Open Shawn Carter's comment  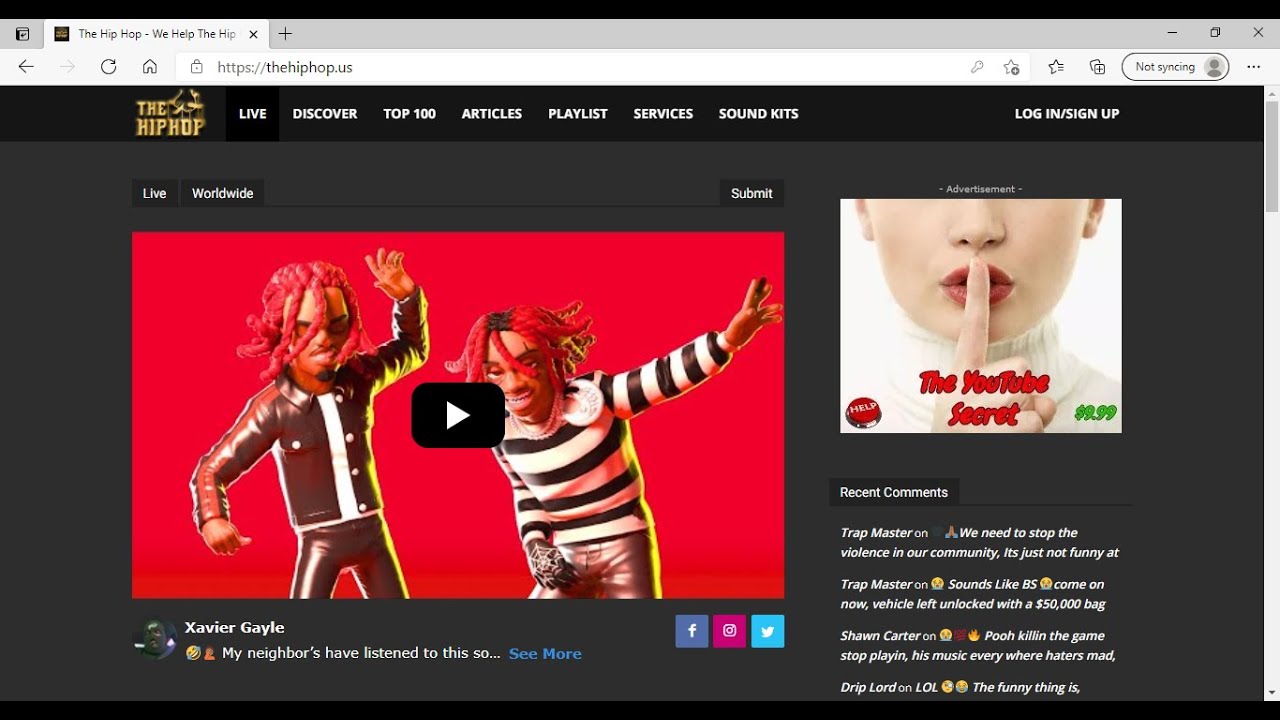[978, 645]
